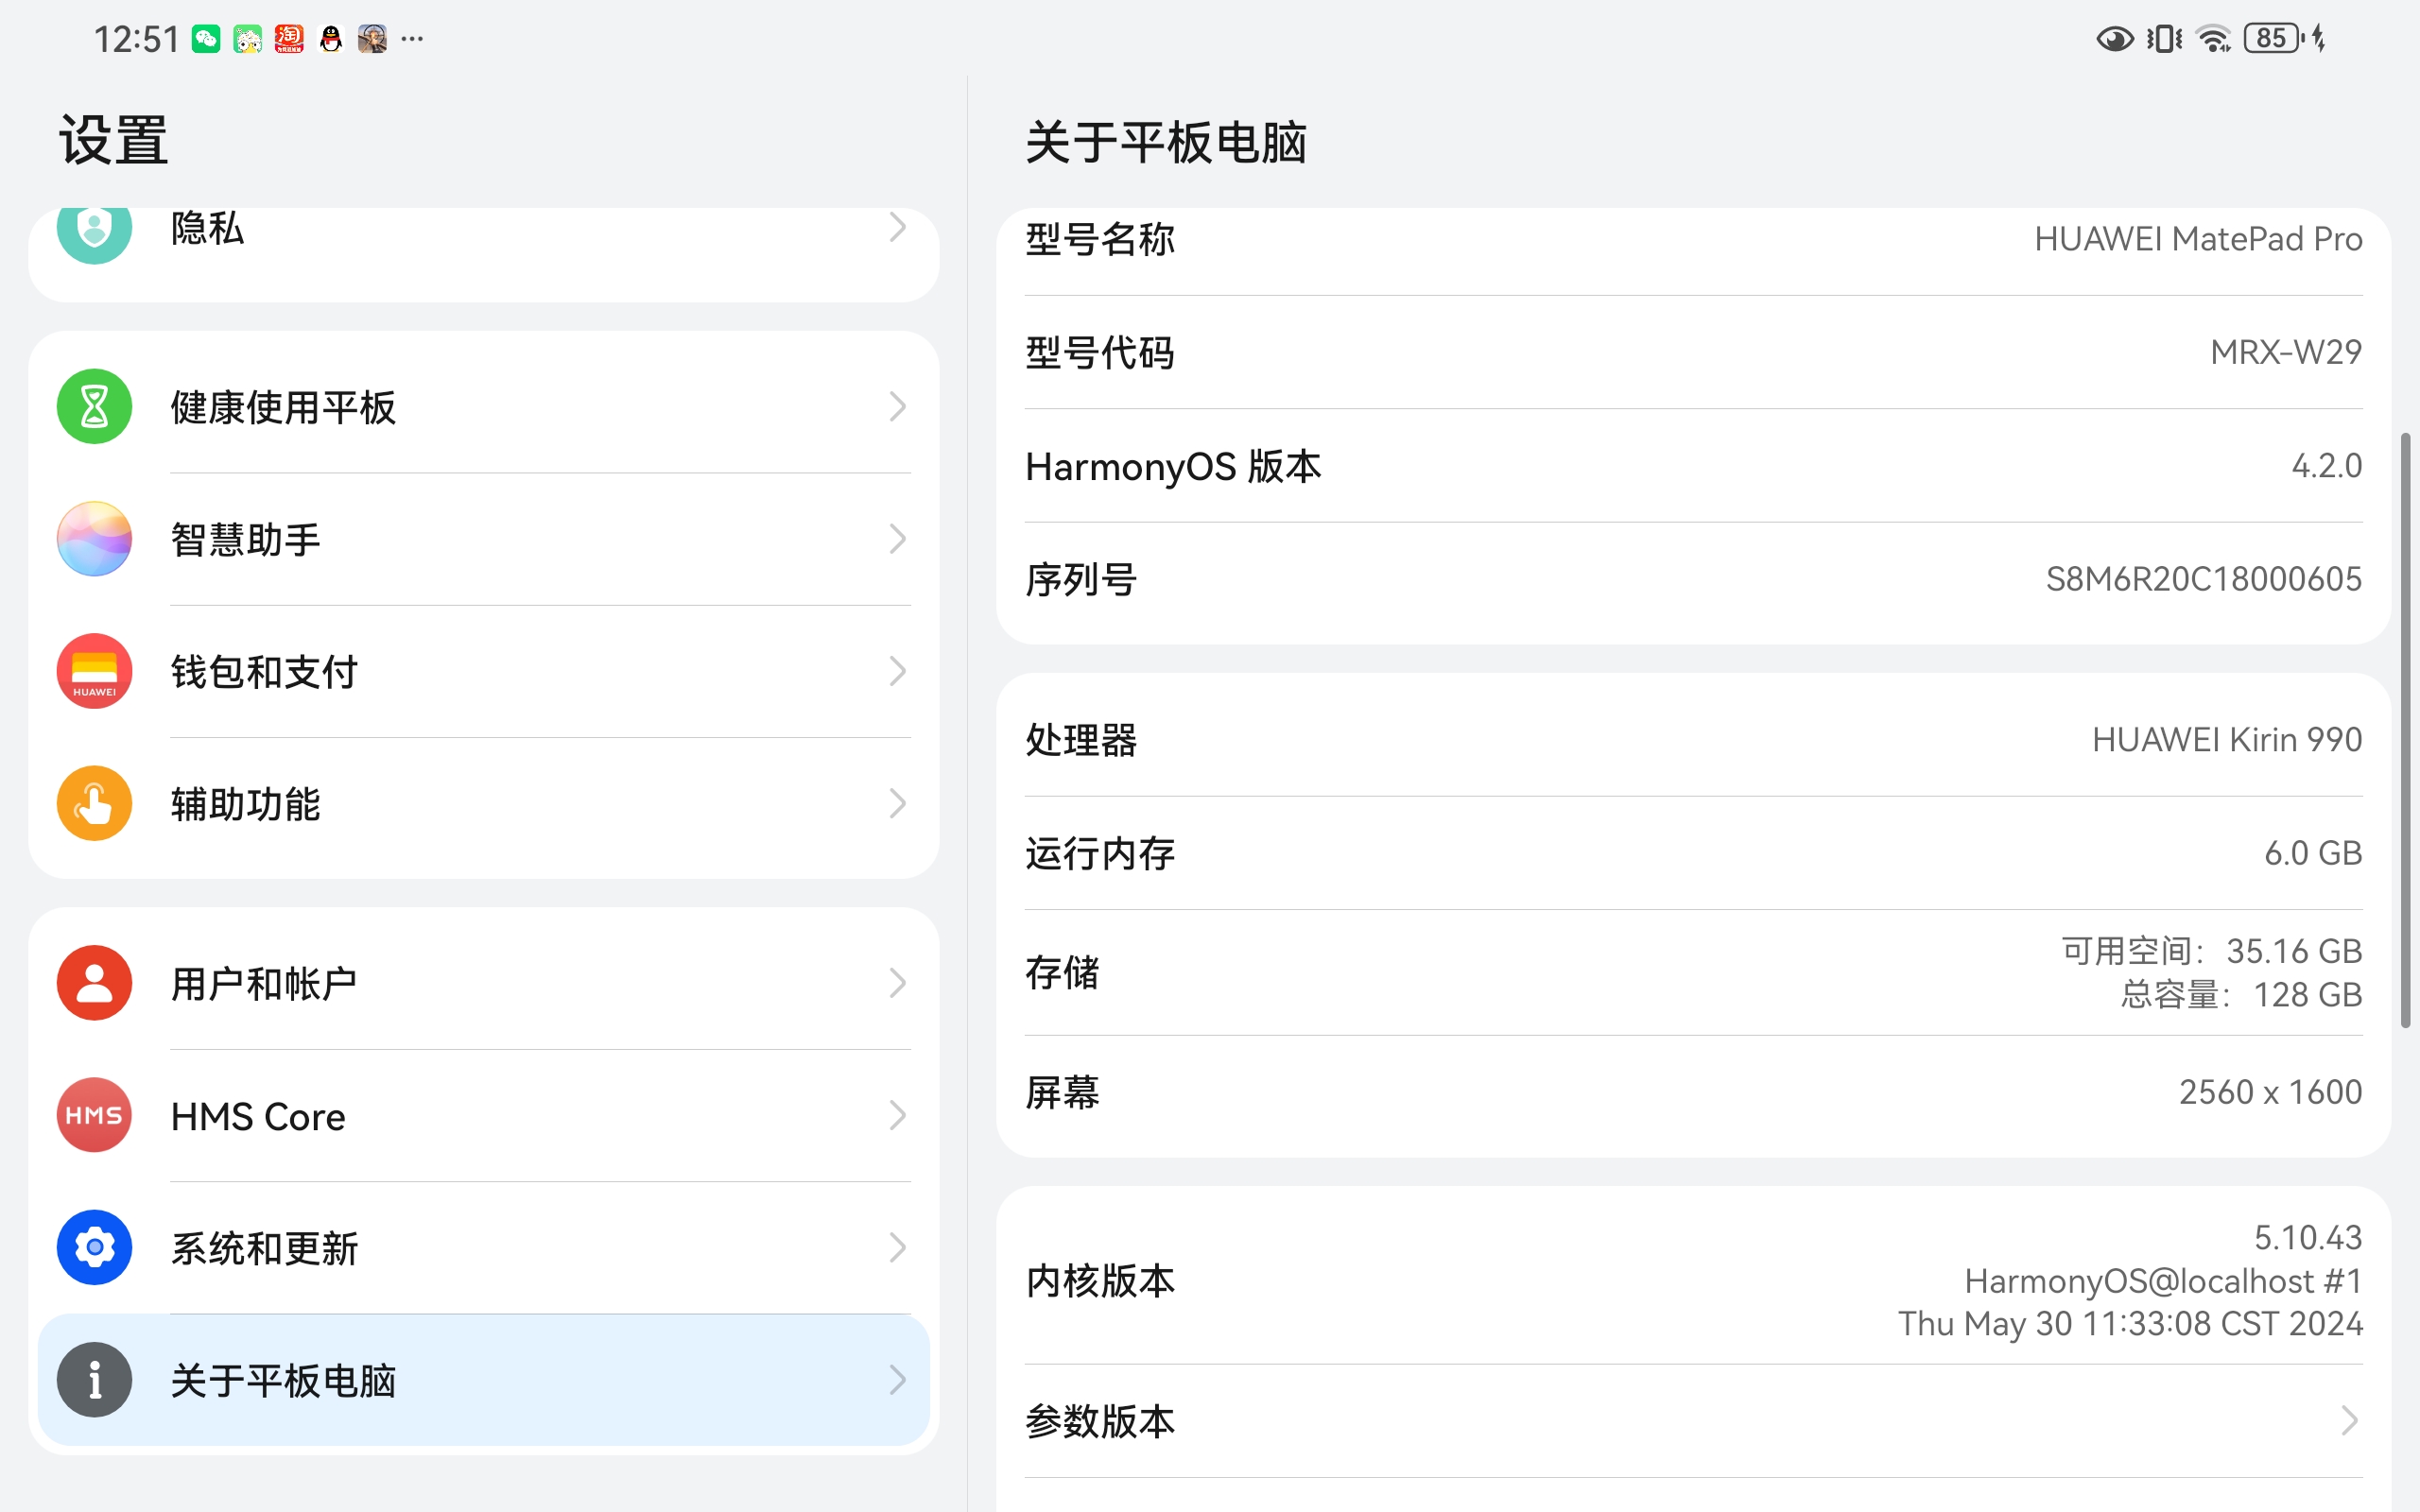Tap the green game notification icon after WeChat
Viewport: 2420px width, 1512px height.
248,39
